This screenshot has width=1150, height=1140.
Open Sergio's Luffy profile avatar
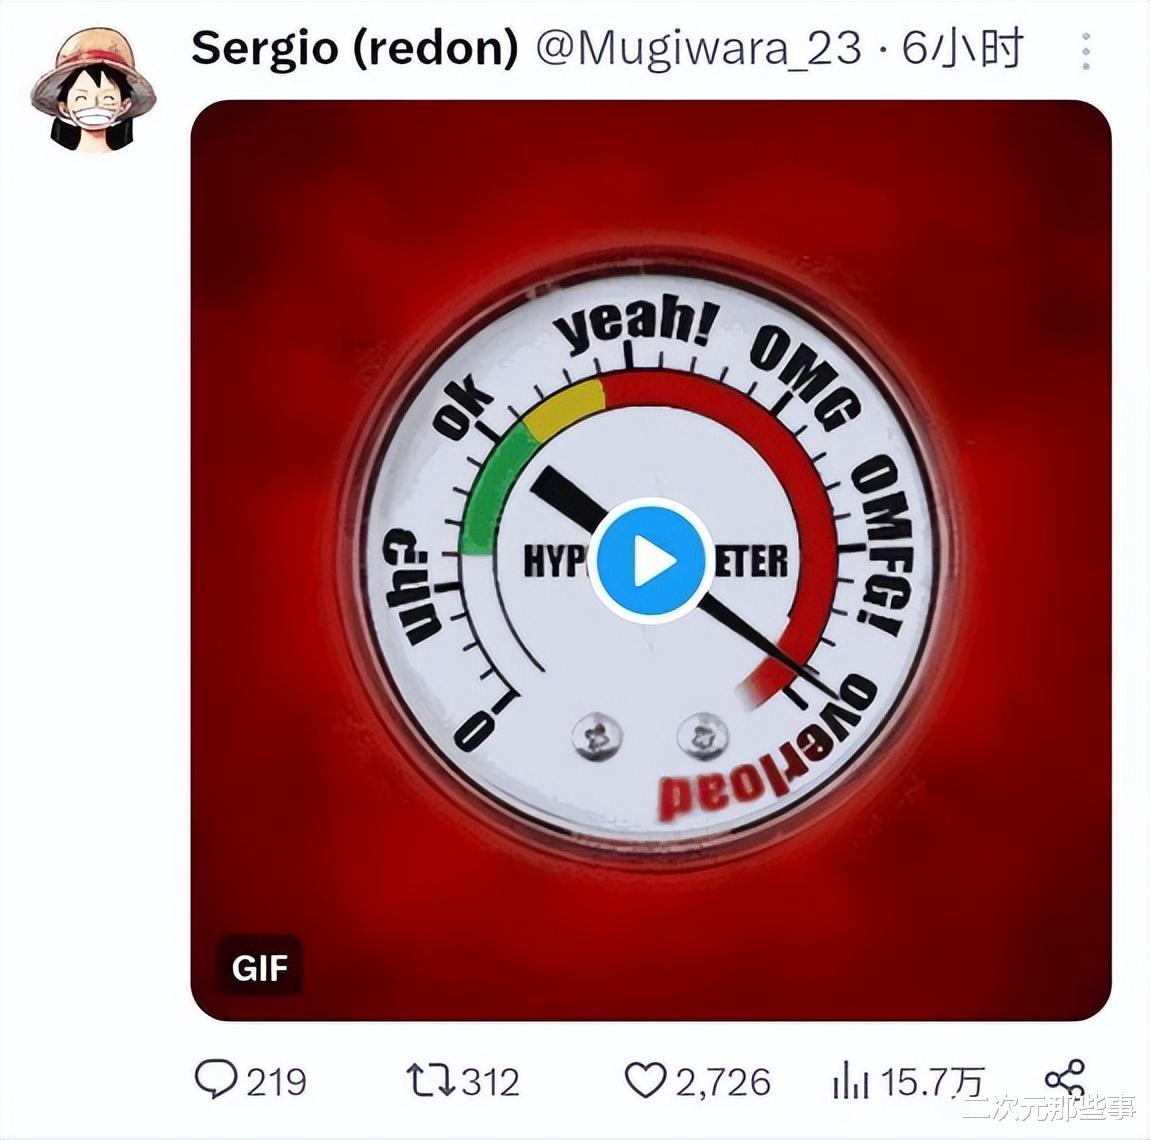point(92,89)
